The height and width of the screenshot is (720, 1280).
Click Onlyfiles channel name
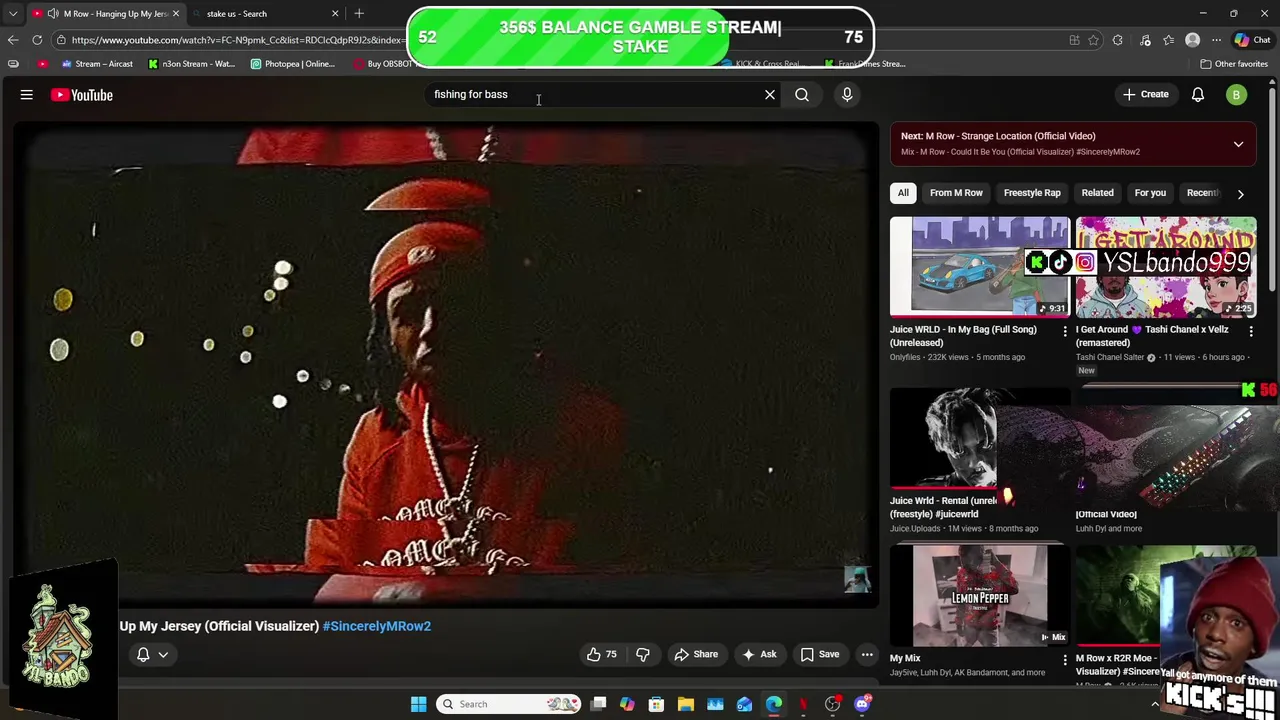(x=905, y=357)
